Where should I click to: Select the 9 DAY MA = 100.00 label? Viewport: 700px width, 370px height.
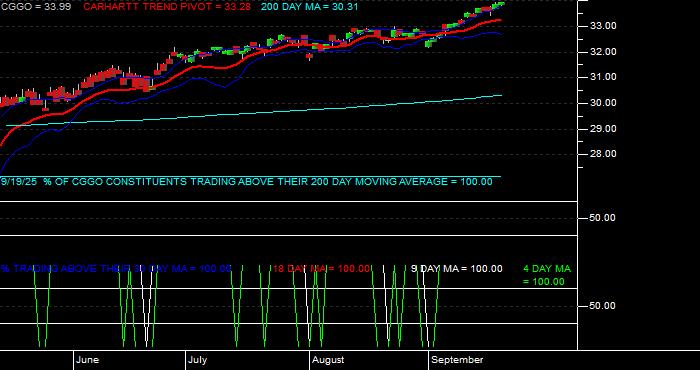[x=456, y=269]
